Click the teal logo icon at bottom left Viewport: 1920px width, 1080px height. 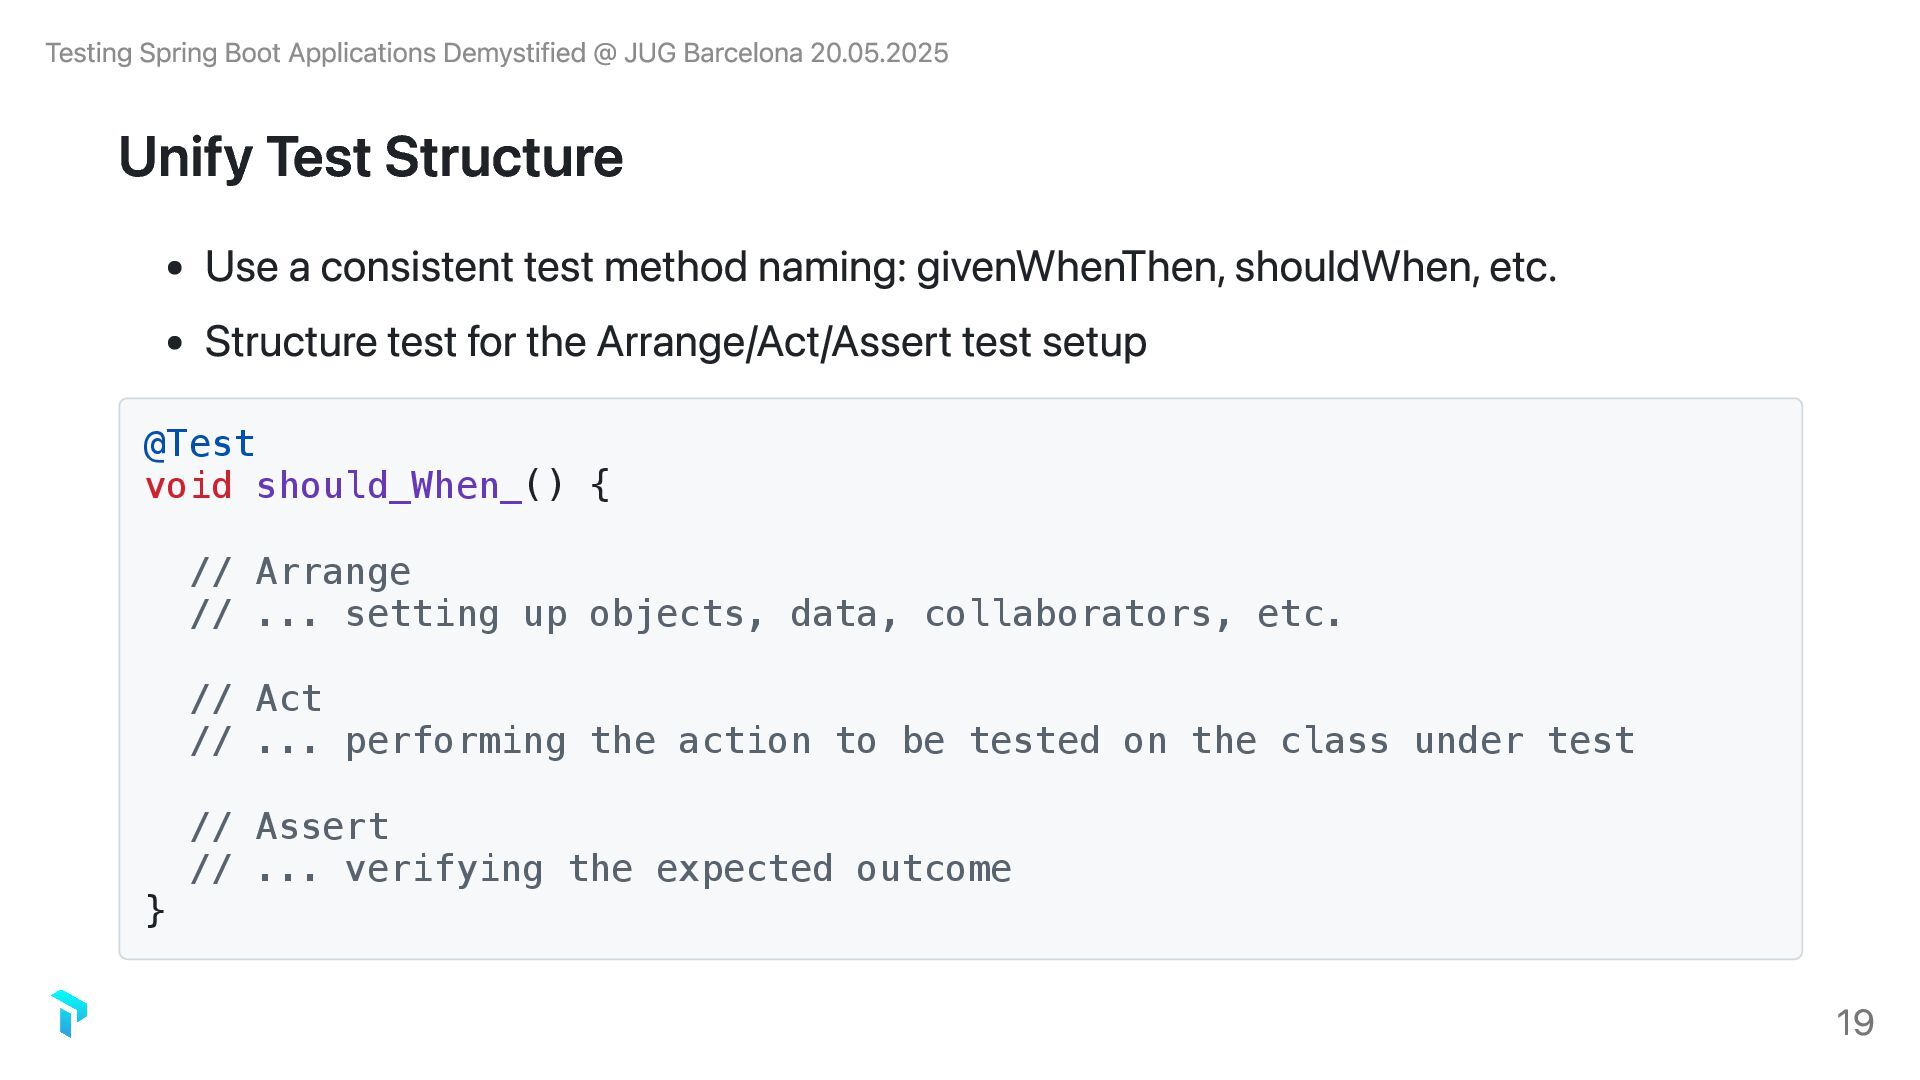(x=69, y=1013)
